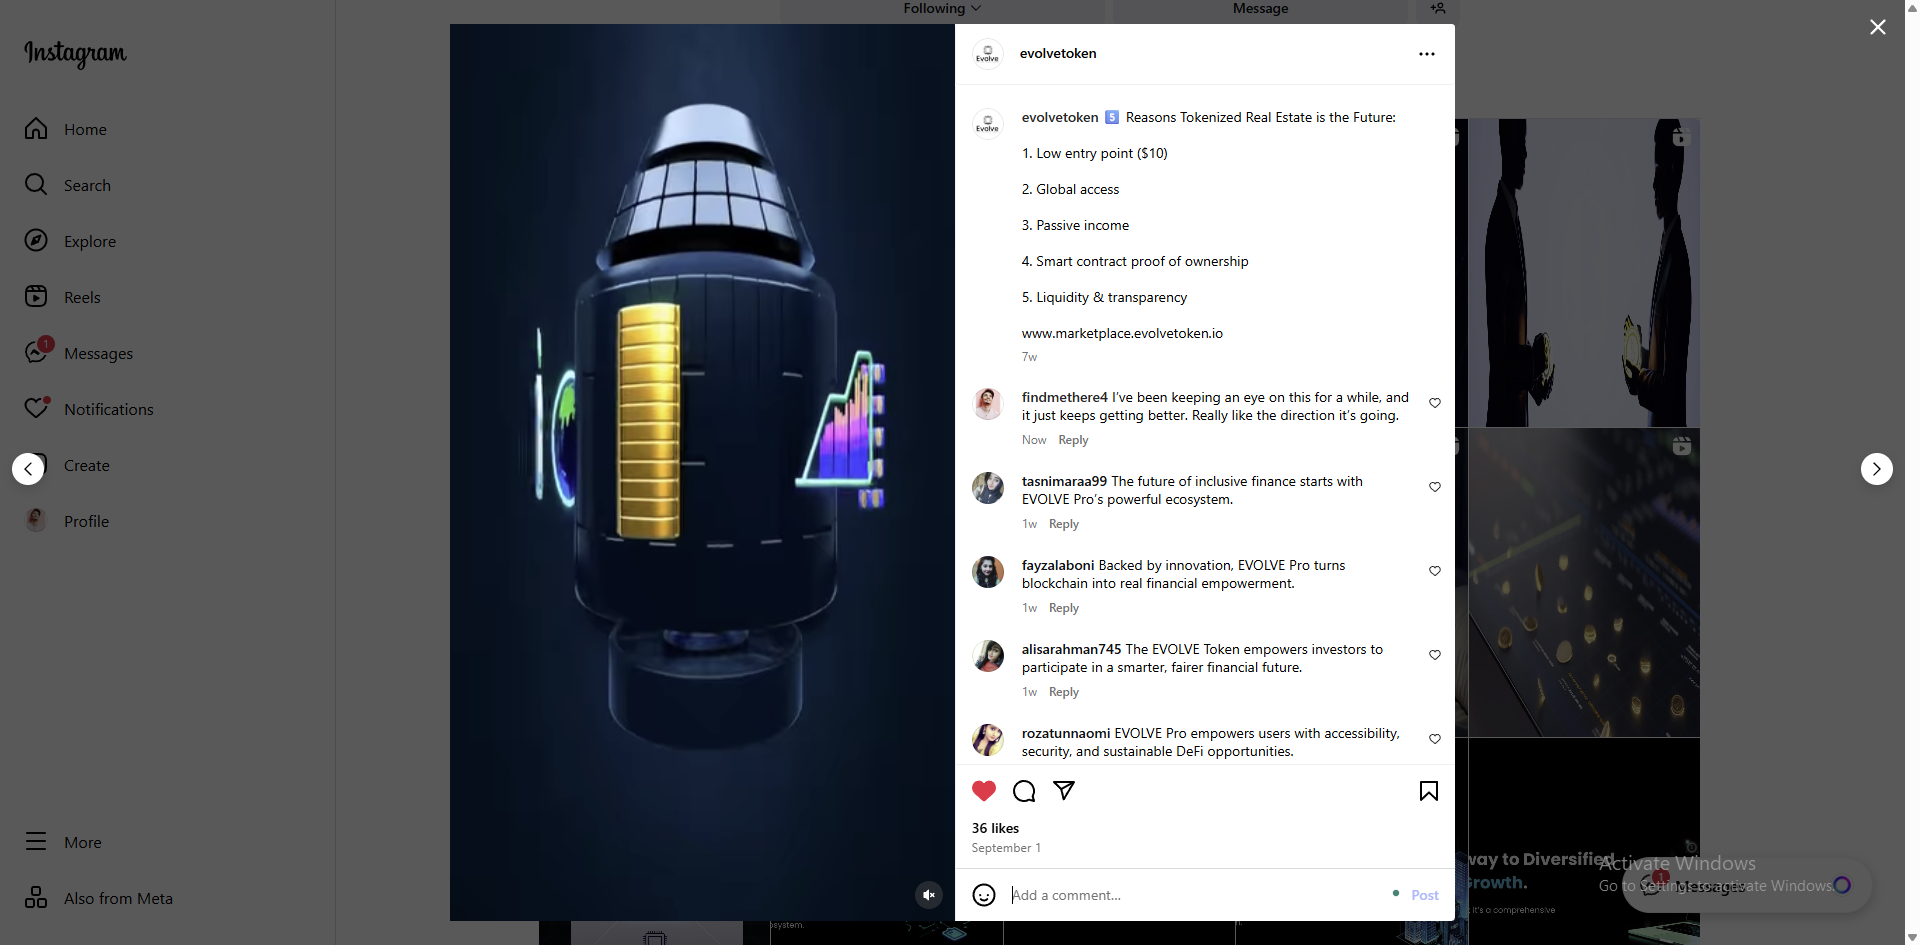This screenshot has height=945, width=1920.
Task: Like tasnimaraa99's comment
Action: [1435, 487]
